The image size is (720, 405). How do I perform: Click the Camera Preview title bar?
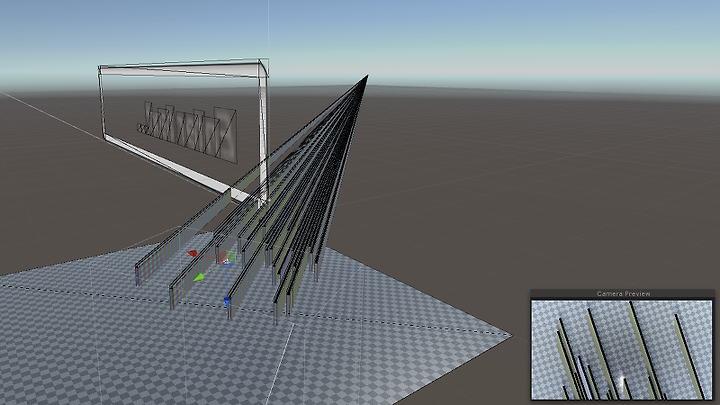(623, 293)
